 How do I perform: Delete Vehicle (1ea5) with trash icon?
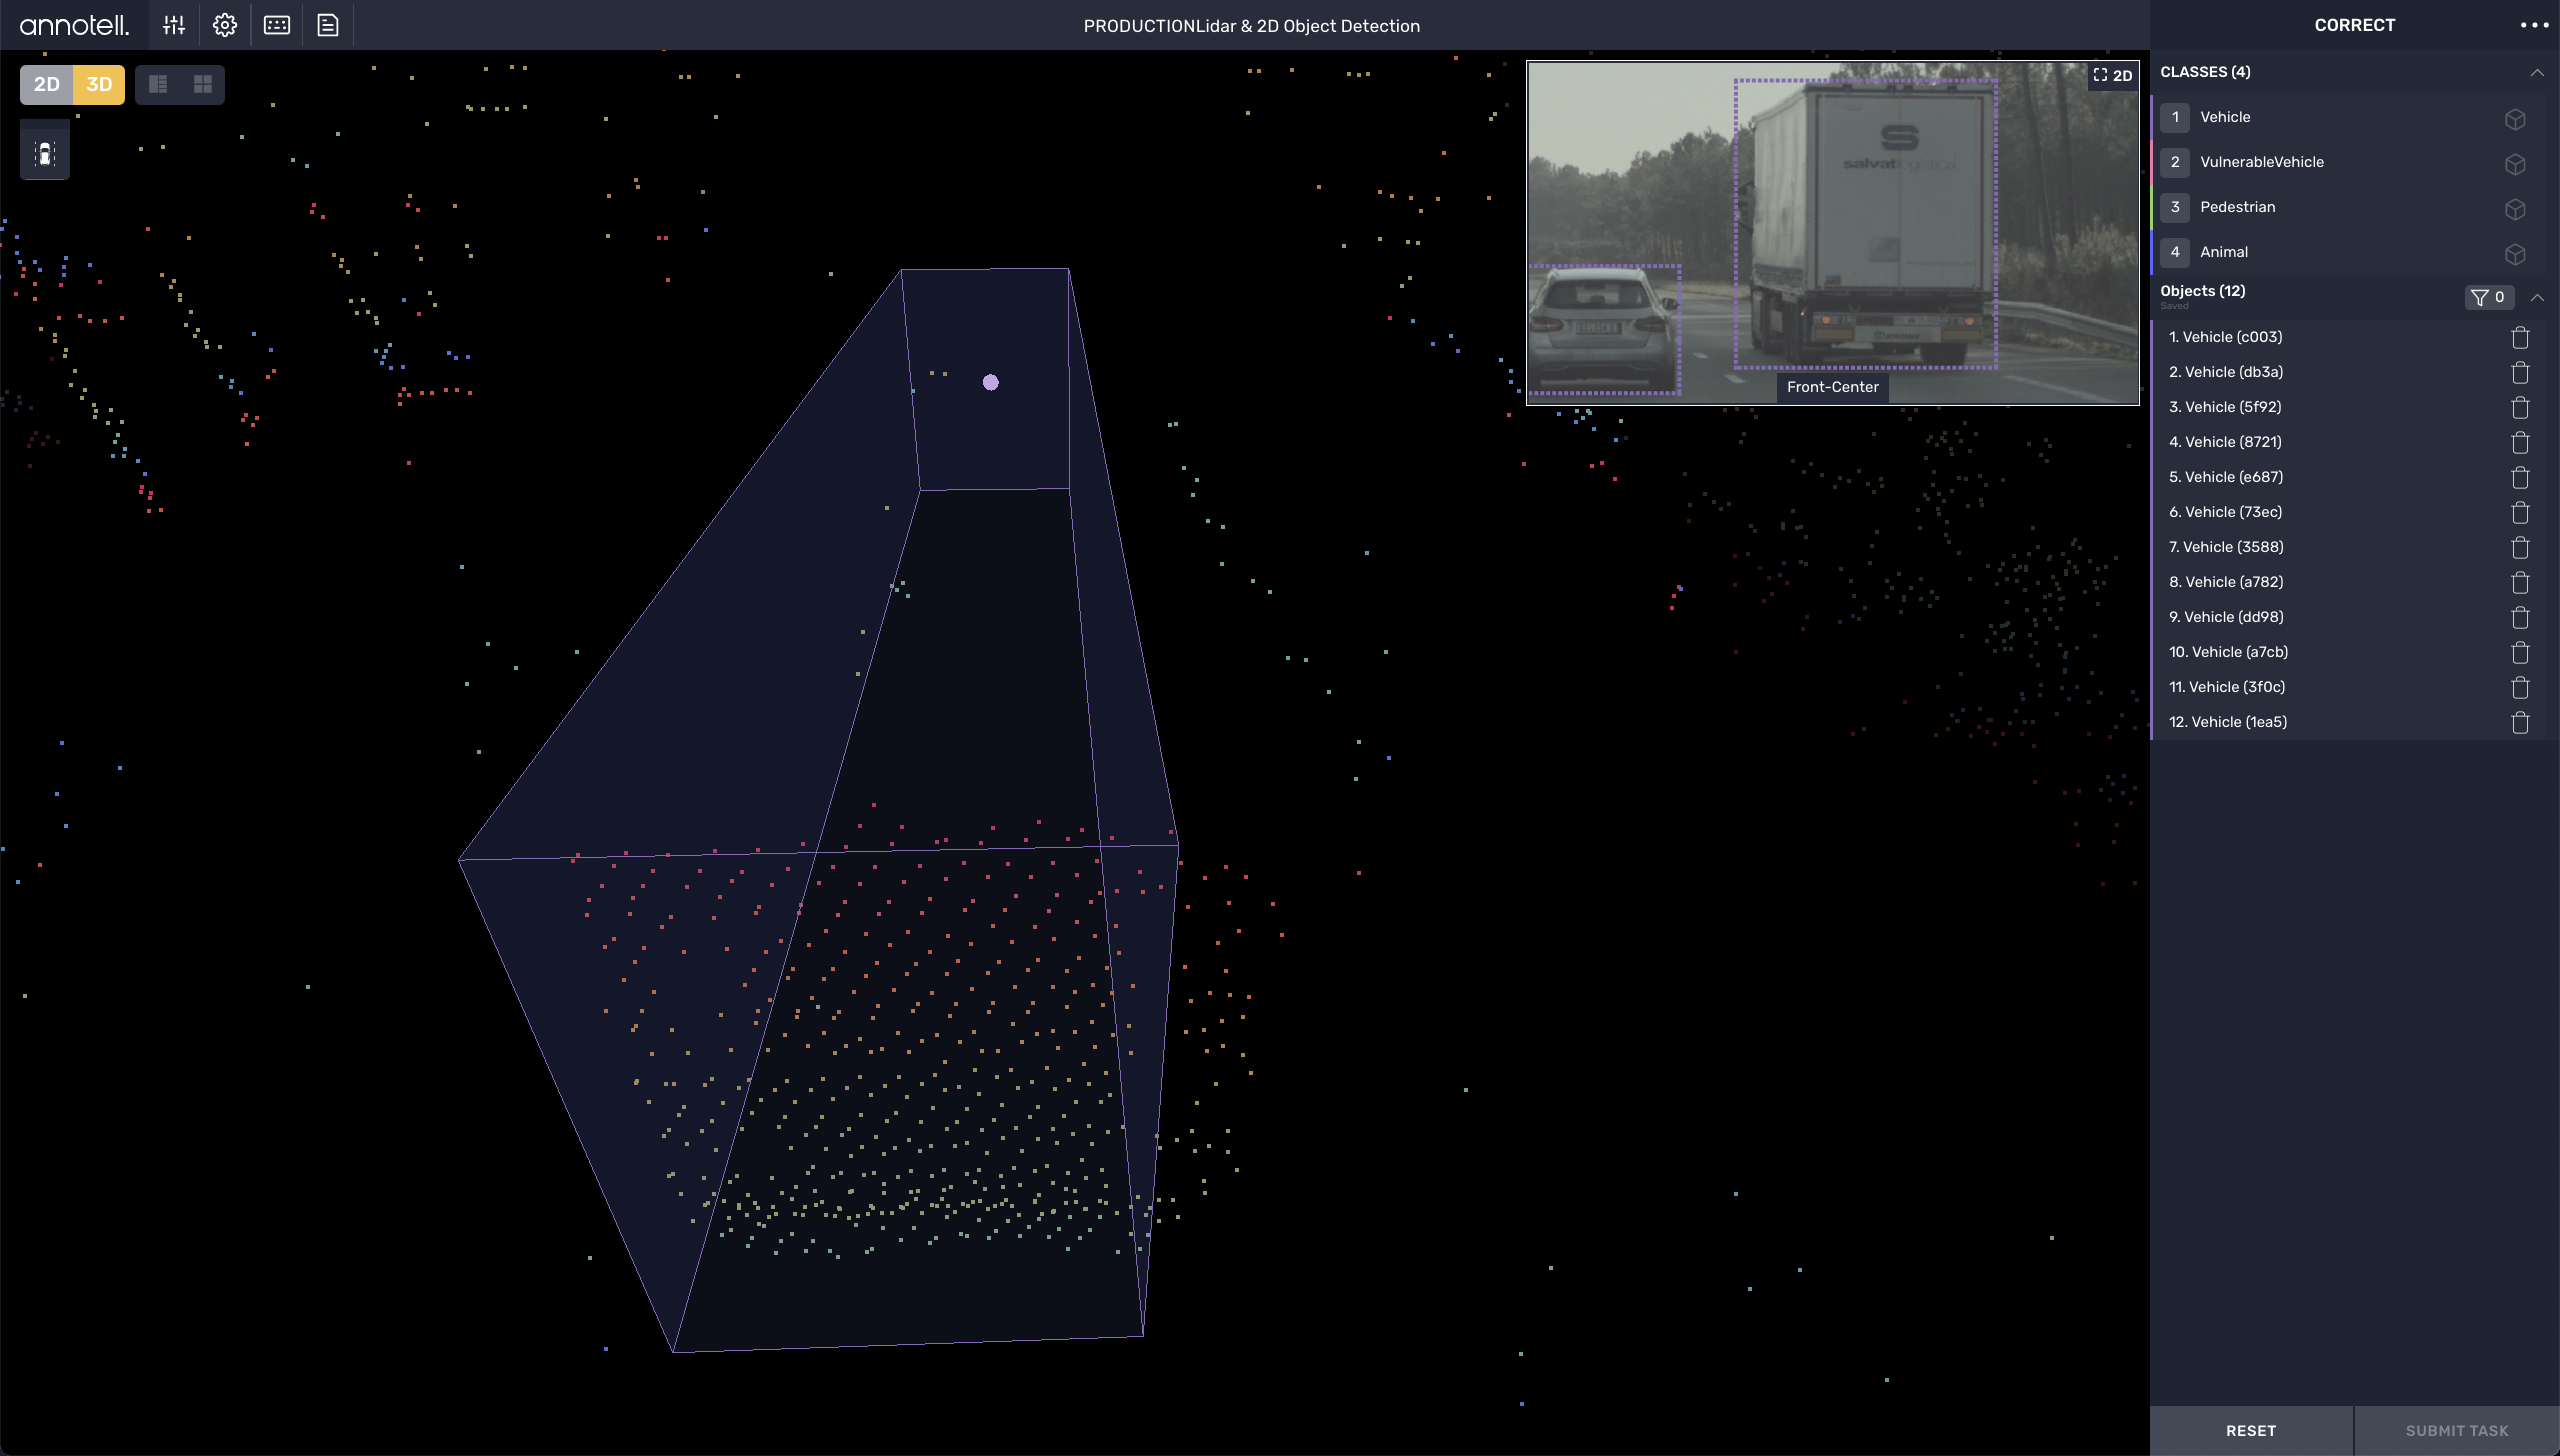coord(2520,722)
